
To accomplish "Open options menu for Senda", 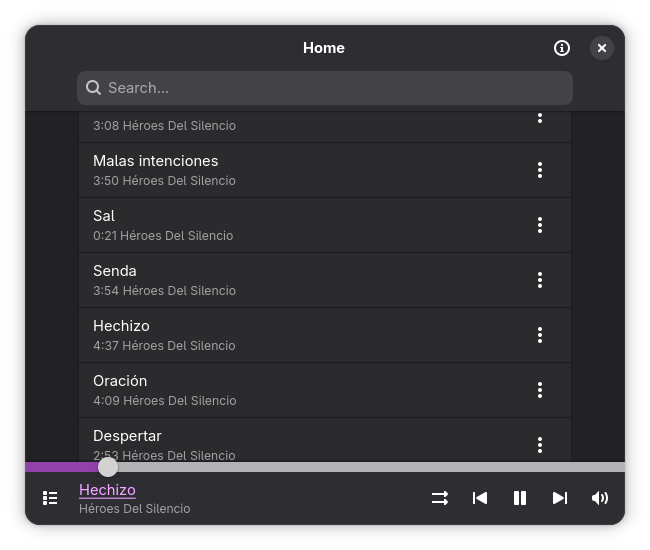I will [540, 280].
